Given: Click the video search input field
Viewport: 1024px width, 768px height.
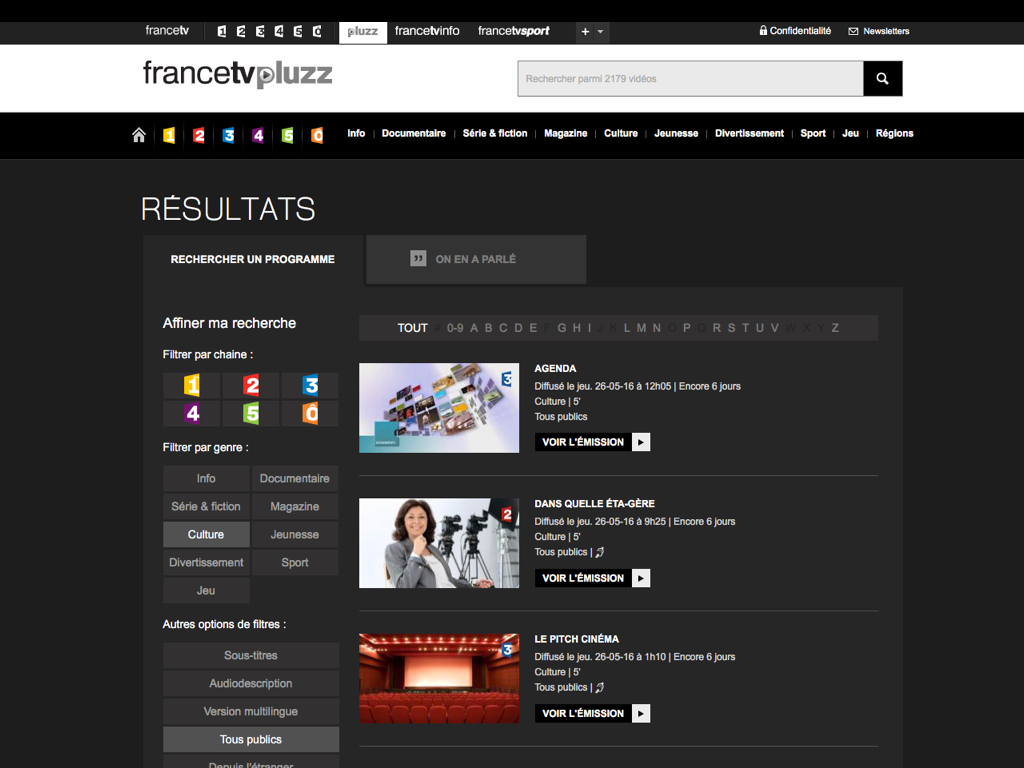Looking at the screenshot, I should coord(690,79).
